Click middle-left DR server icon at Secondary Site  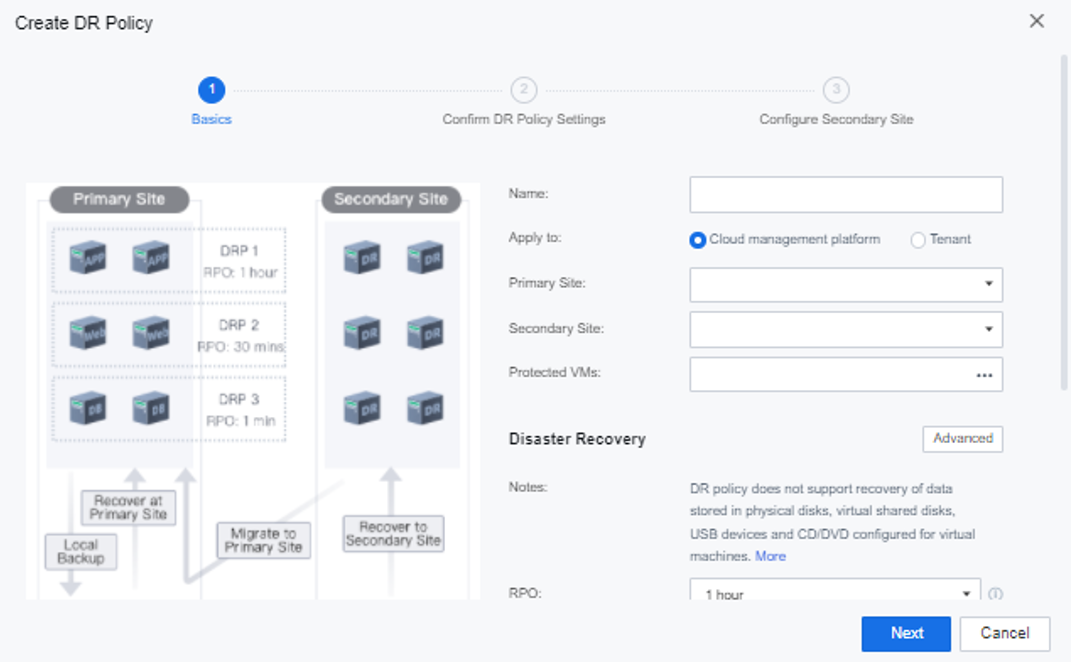pyautogui.click(x=362, y=333)
